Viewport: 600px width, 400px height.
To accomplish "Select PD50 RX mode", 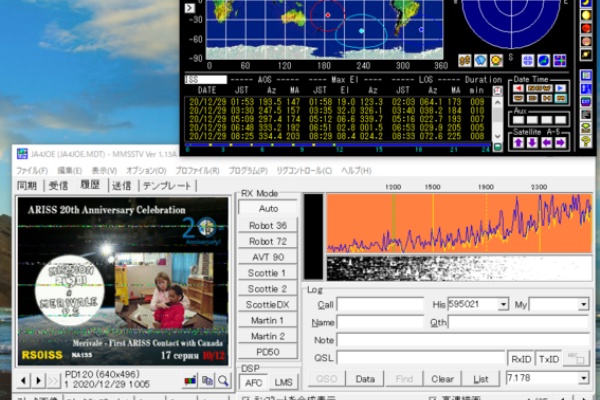I will pos(268,352).
